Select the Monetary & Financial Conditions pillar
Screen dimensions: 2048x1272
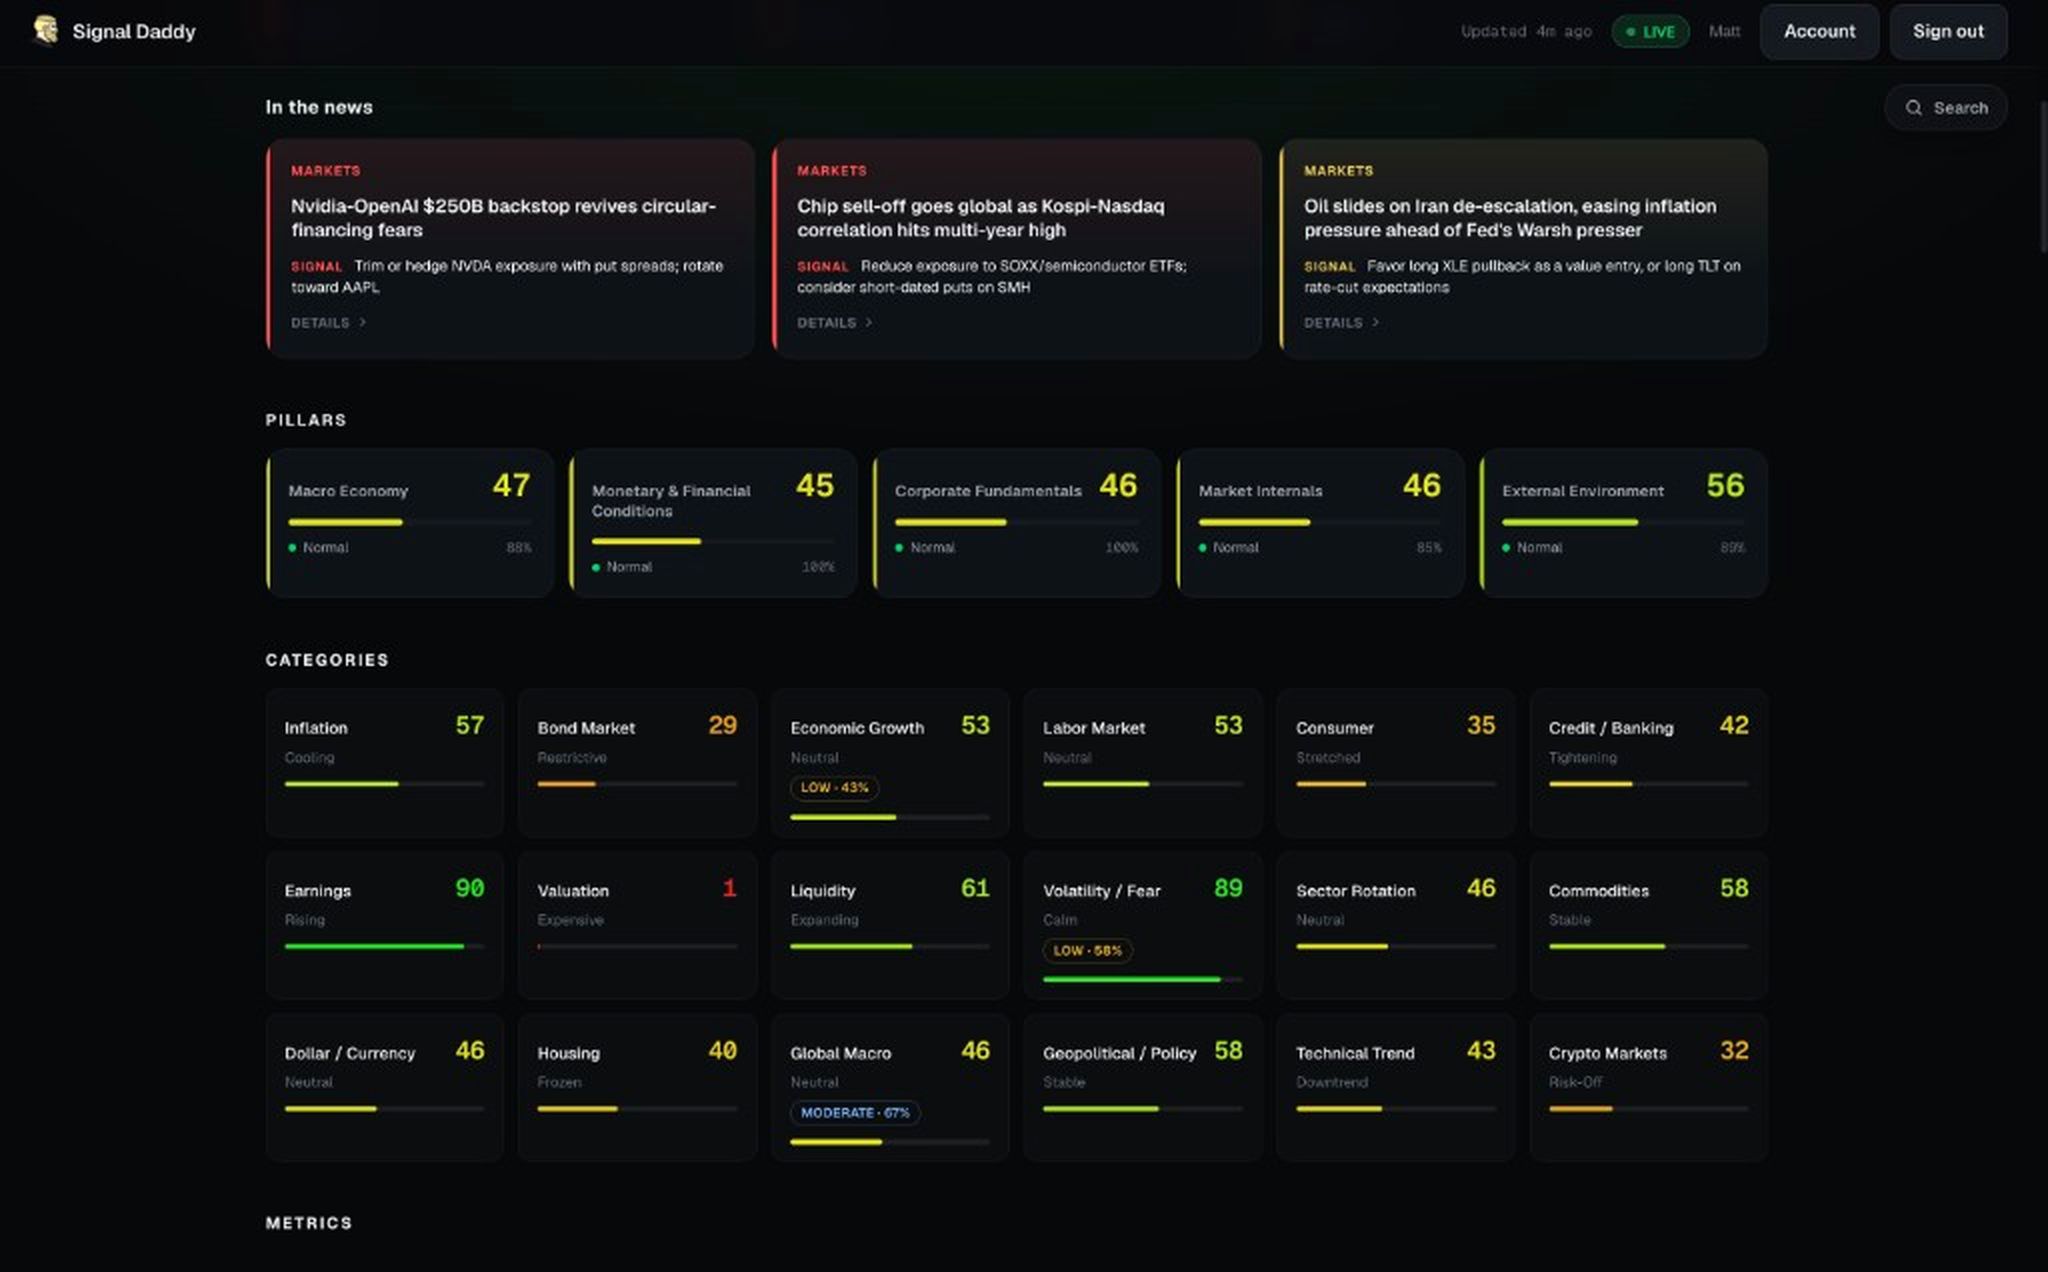coord(713,523)
